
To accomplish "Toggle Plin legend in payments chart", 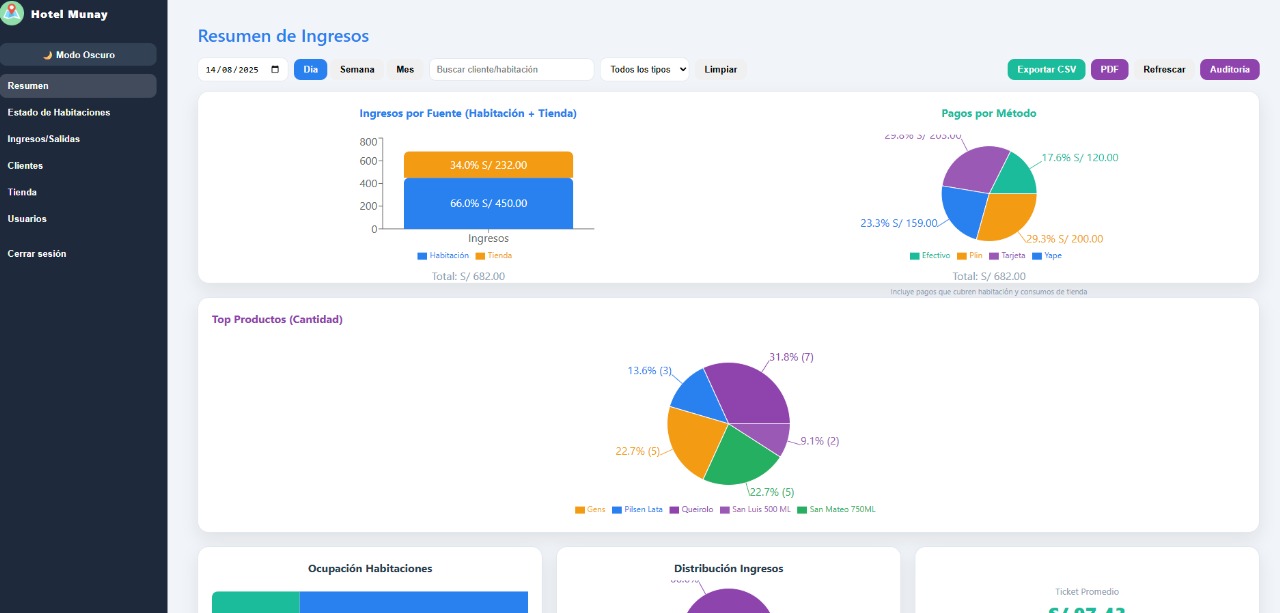I will (970, 256).
